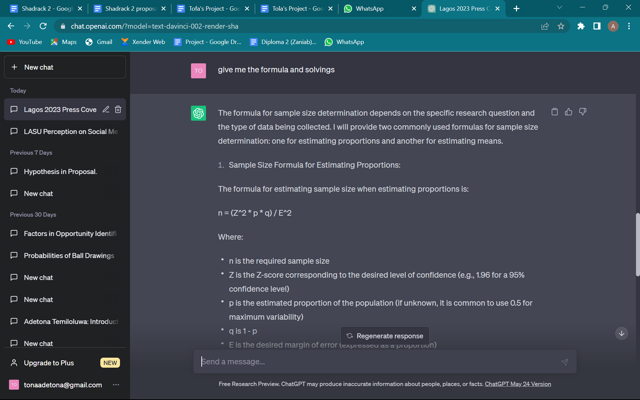Open account options menu beside email
The height and width of the screenshot is (400, 640).
[x=116, y=385]
